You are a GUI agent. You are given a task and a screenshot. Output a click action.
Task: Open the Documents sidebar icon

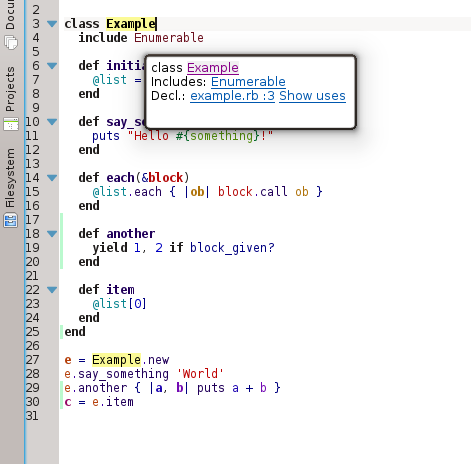11,43
